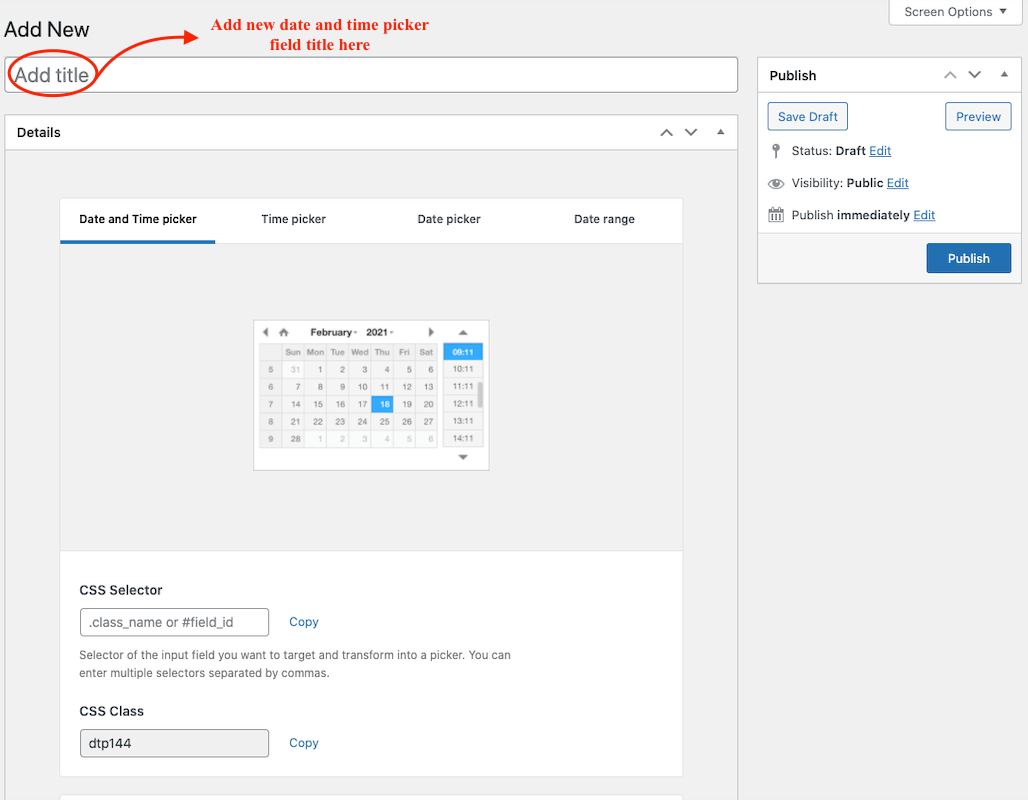Image resolution: width=1028 pixels, height=800 pixels.
Task: Click the status pin icon
Action: tap(776, 151)
